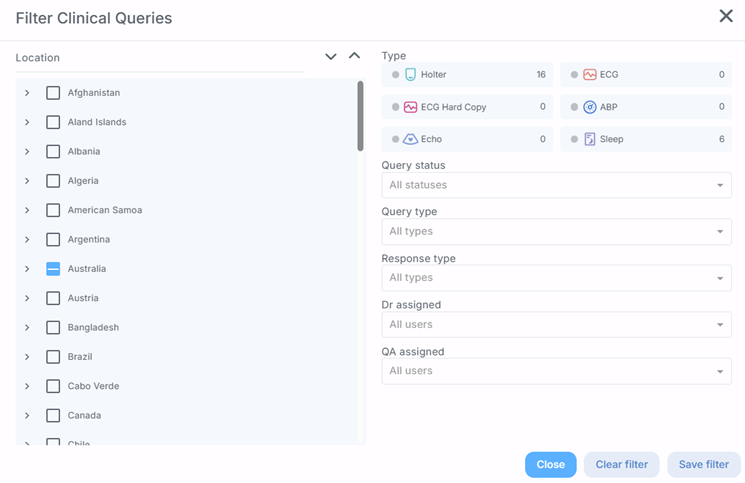Select Argentina in the location list
The width and height of the screenshot is (745, 483).
[x=89, y=240]
